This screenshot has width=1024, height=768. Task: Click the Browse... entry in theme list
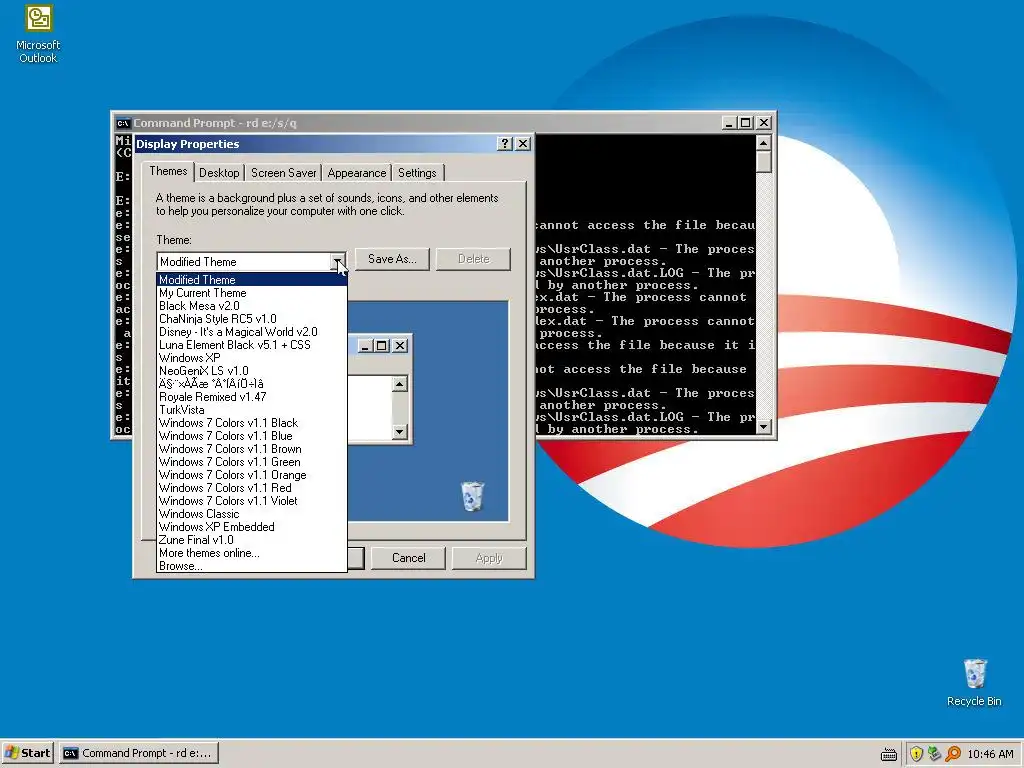[x=251, y=566]
